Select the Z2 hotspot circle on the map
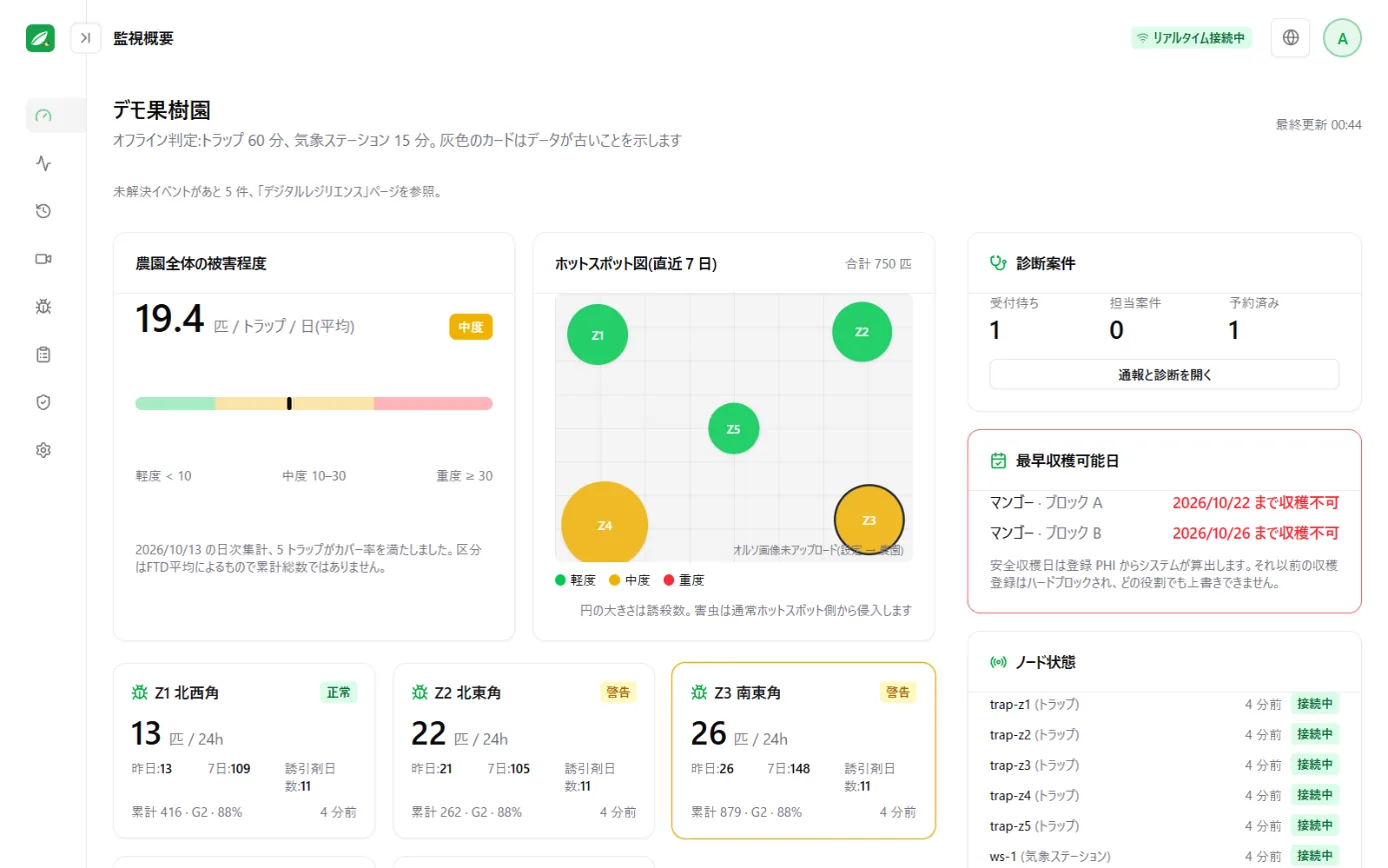Screen dimensions: 1388x868 pos(862,331)
